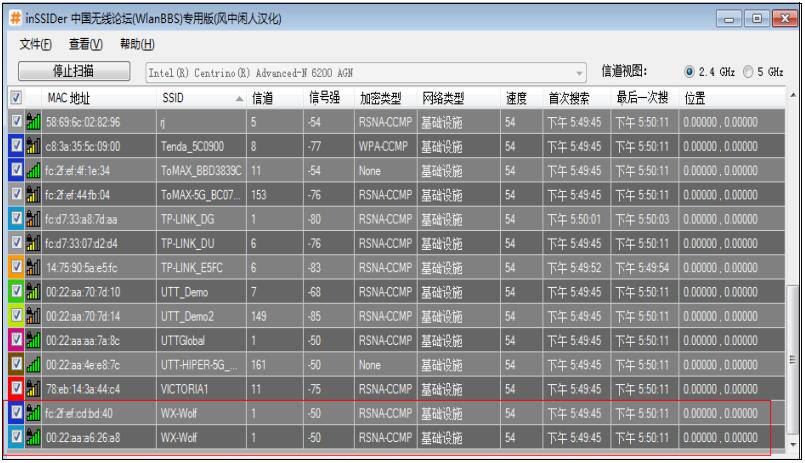Viewport: 805px width, 463px height.
Task: Click first-seen time 下午 5:49:52
Action: (x=573, y=267)
